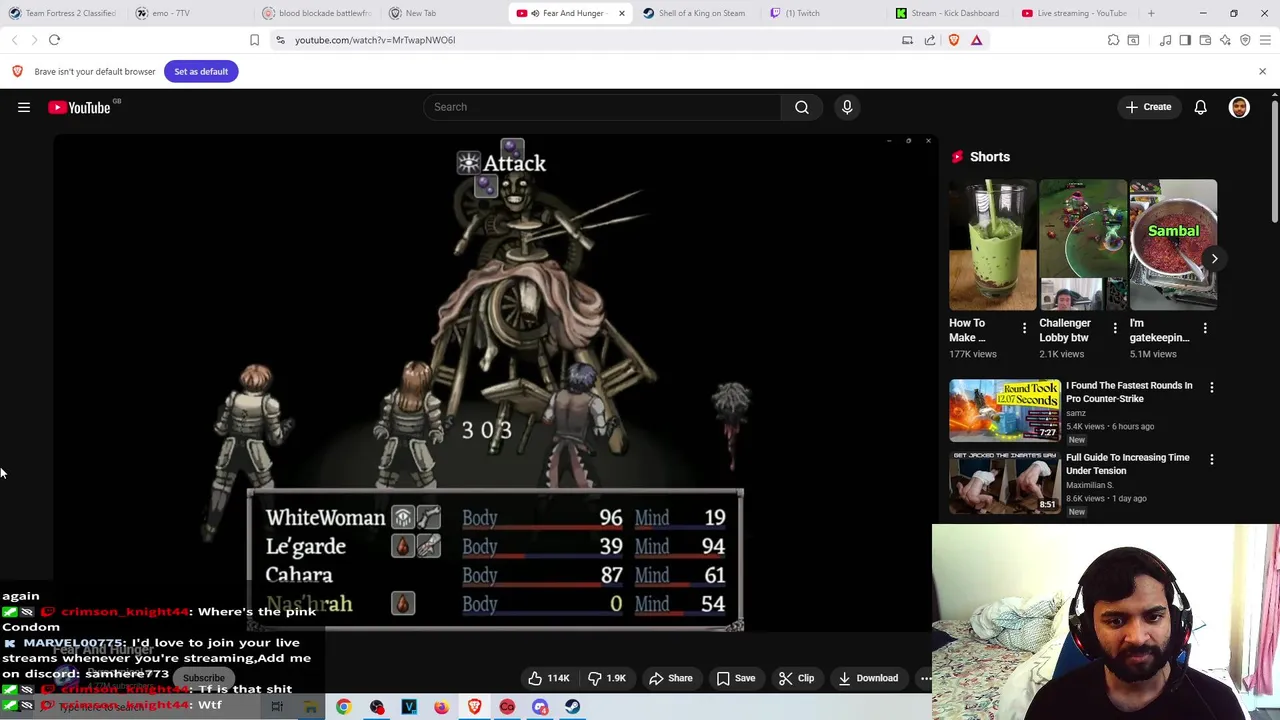The height and width of the screenshot is (720, 1280).
Task: Switch to blood blockade battlefront tab
Action: 316,13
